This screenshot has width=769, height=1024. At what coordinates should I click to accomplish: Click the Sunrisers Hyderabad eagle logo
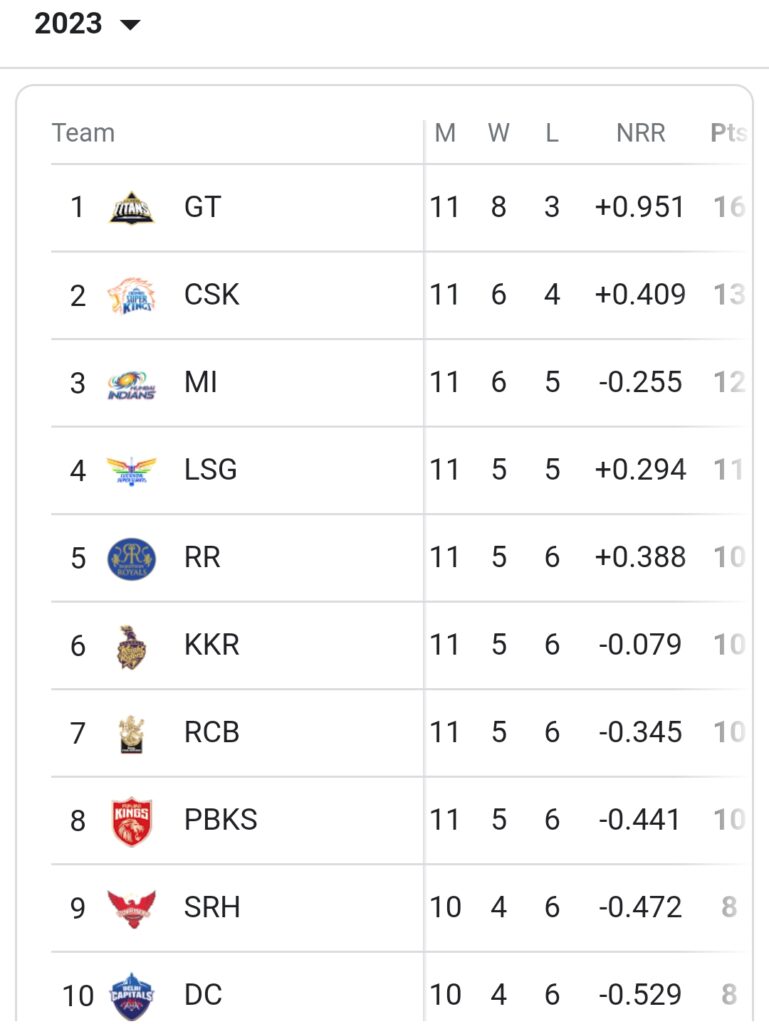click(131, 908)
